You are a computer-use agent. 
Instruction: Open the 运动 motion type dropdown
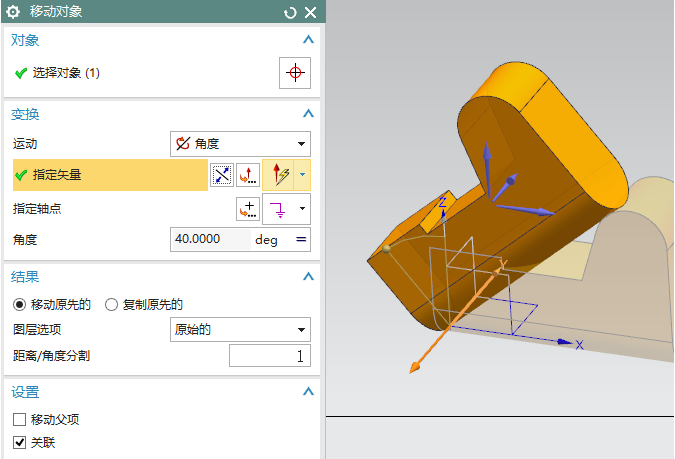tap(240, 144)
